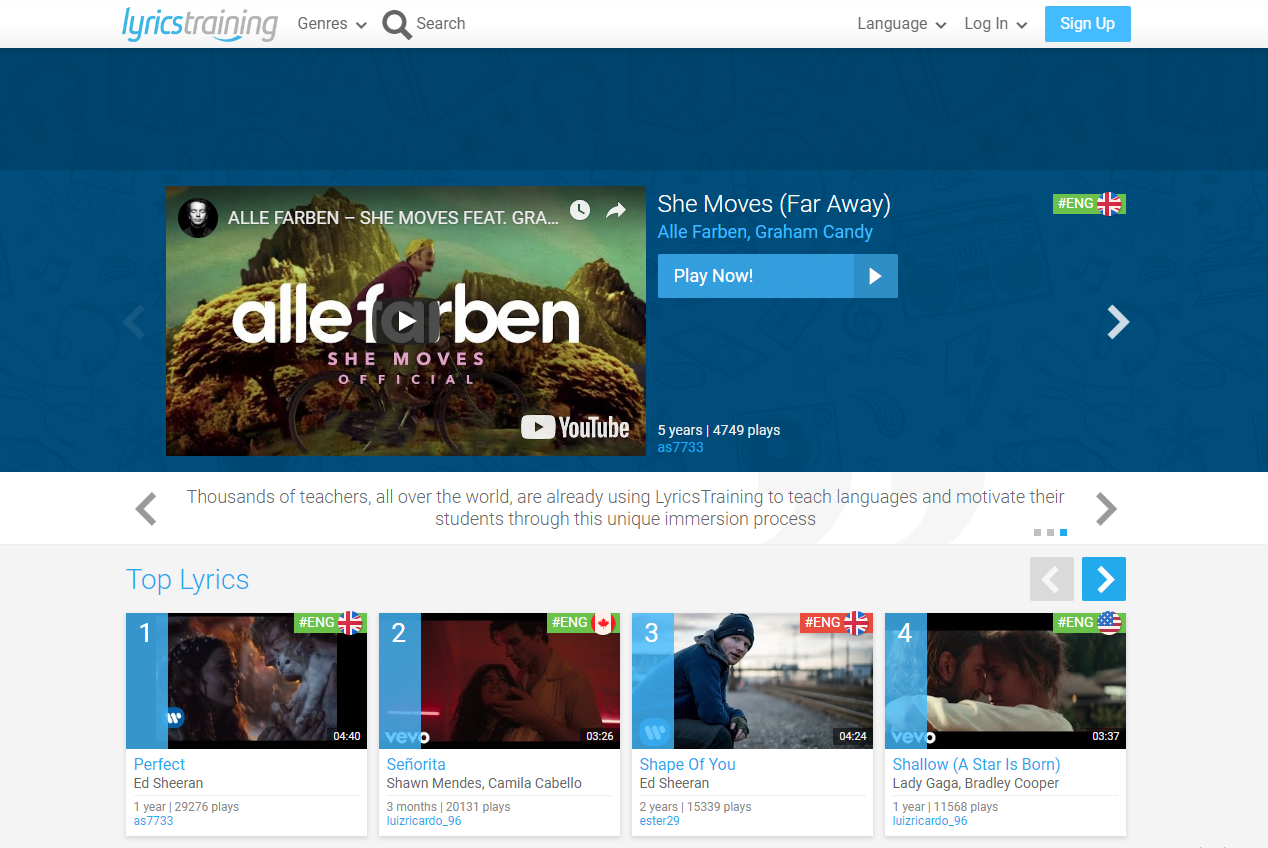The height and width of the screenshot is (848, 1268).
Task: Click red #ENG tag on Shape Of You
Action: coord(836,623)
